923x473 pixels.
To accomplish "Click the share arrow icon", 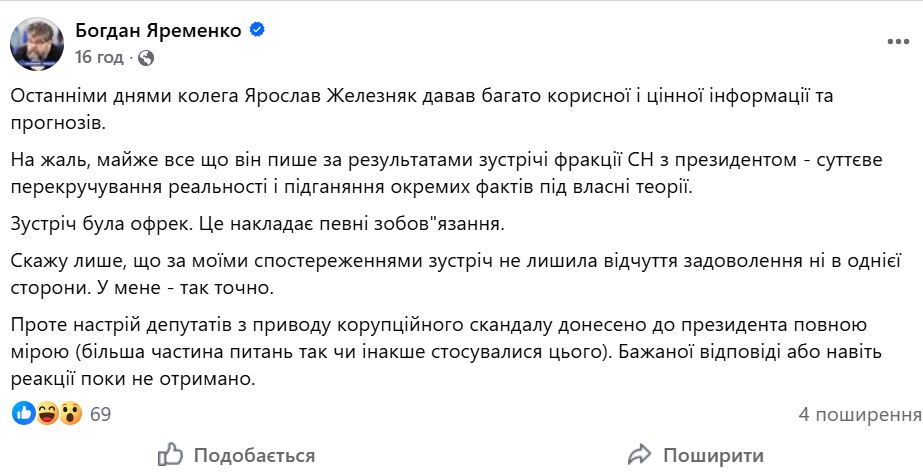I will point(639,455).
